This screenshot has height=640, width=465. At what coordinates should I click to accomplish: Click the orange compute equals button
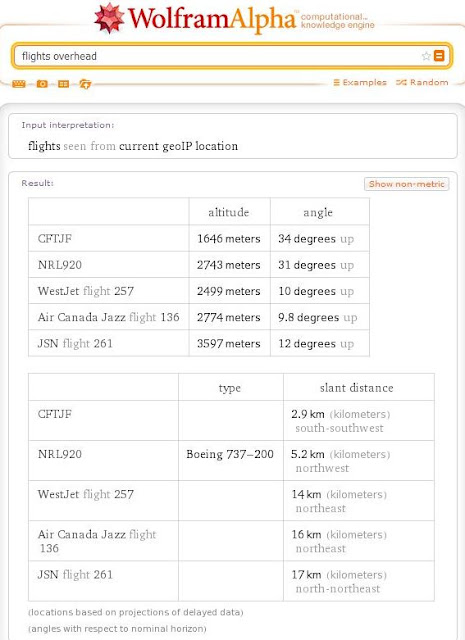tap(439, 56)
